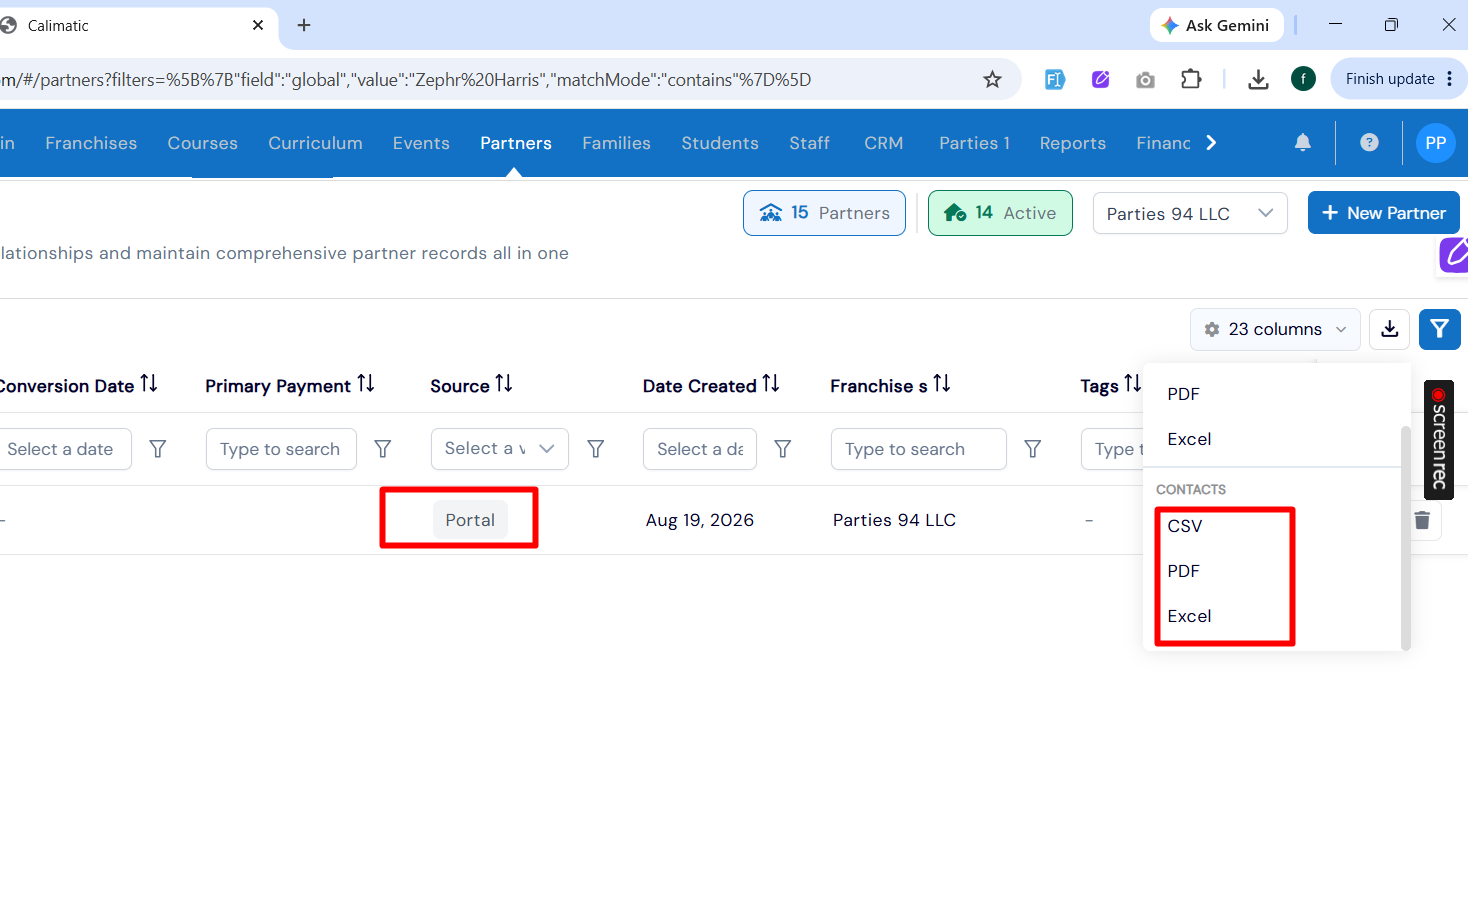Viewport: 1468px width, 910px height.
Task: Expand the Parties 94 LLC franchise dropdown
Action: [x=1190, y=214]
